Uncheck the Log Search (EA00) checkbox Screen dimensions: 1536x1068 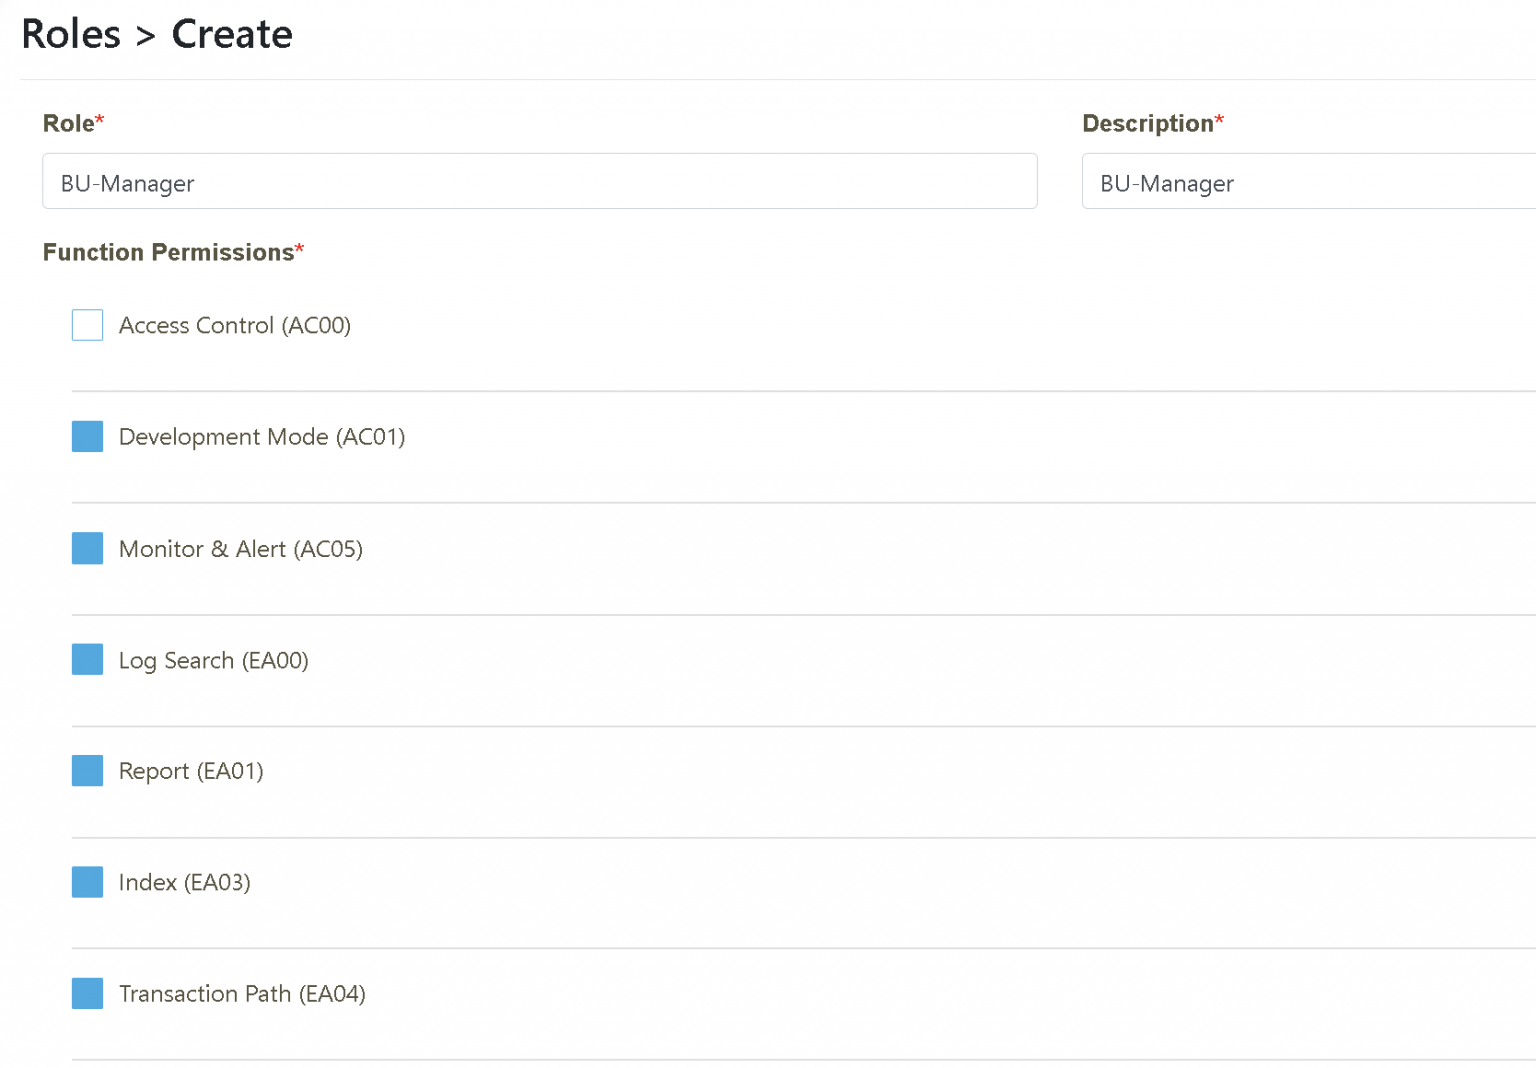click(87, 660)
